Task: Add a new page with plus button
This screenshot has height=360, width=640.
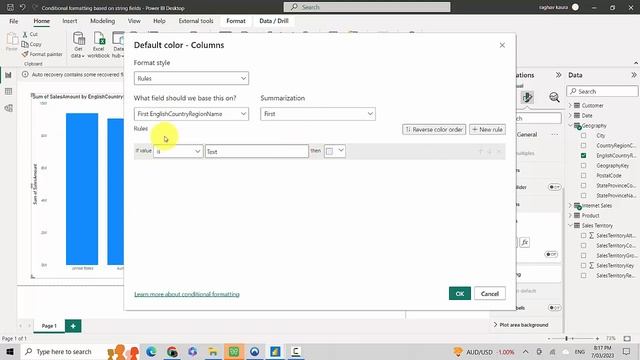Action: click(x=73, y=326)
